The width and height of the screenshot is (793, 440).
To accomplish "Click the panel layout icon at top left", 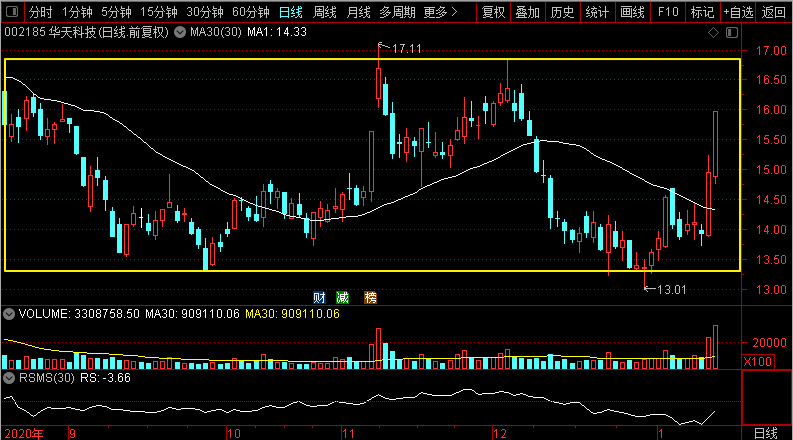I will click(x=13, y=11).
